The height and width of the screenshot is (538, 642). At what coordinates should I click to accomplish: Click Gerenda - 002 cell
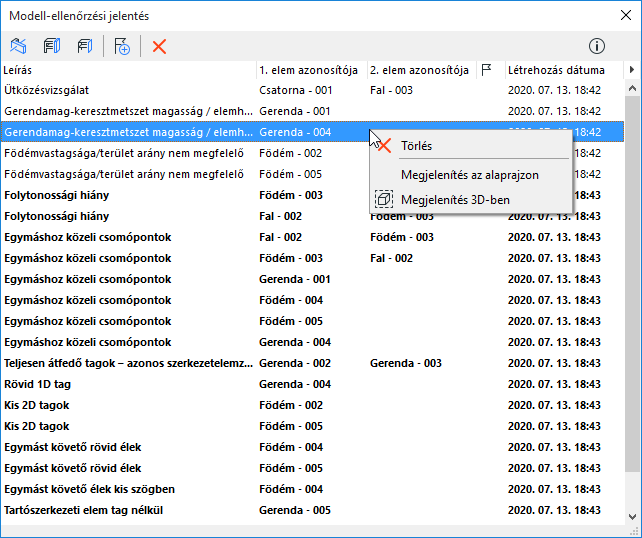click(x=295, y=363)
